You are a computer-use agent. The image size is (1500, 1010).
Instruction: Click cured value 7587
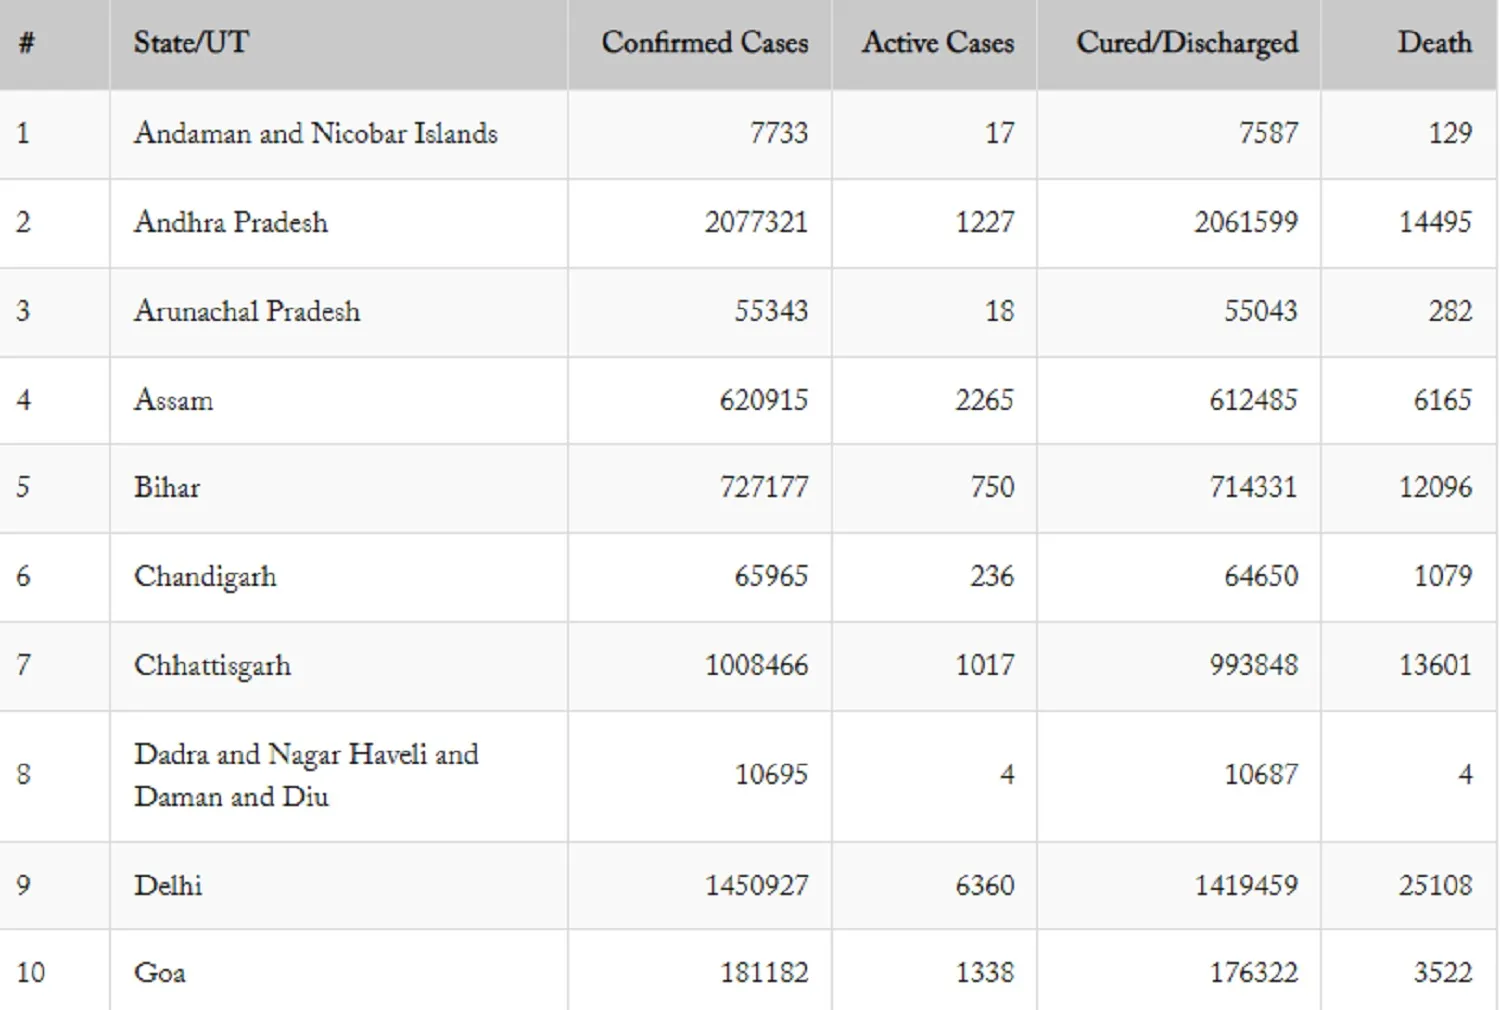pyautogui.click(x=1268, y=133)
